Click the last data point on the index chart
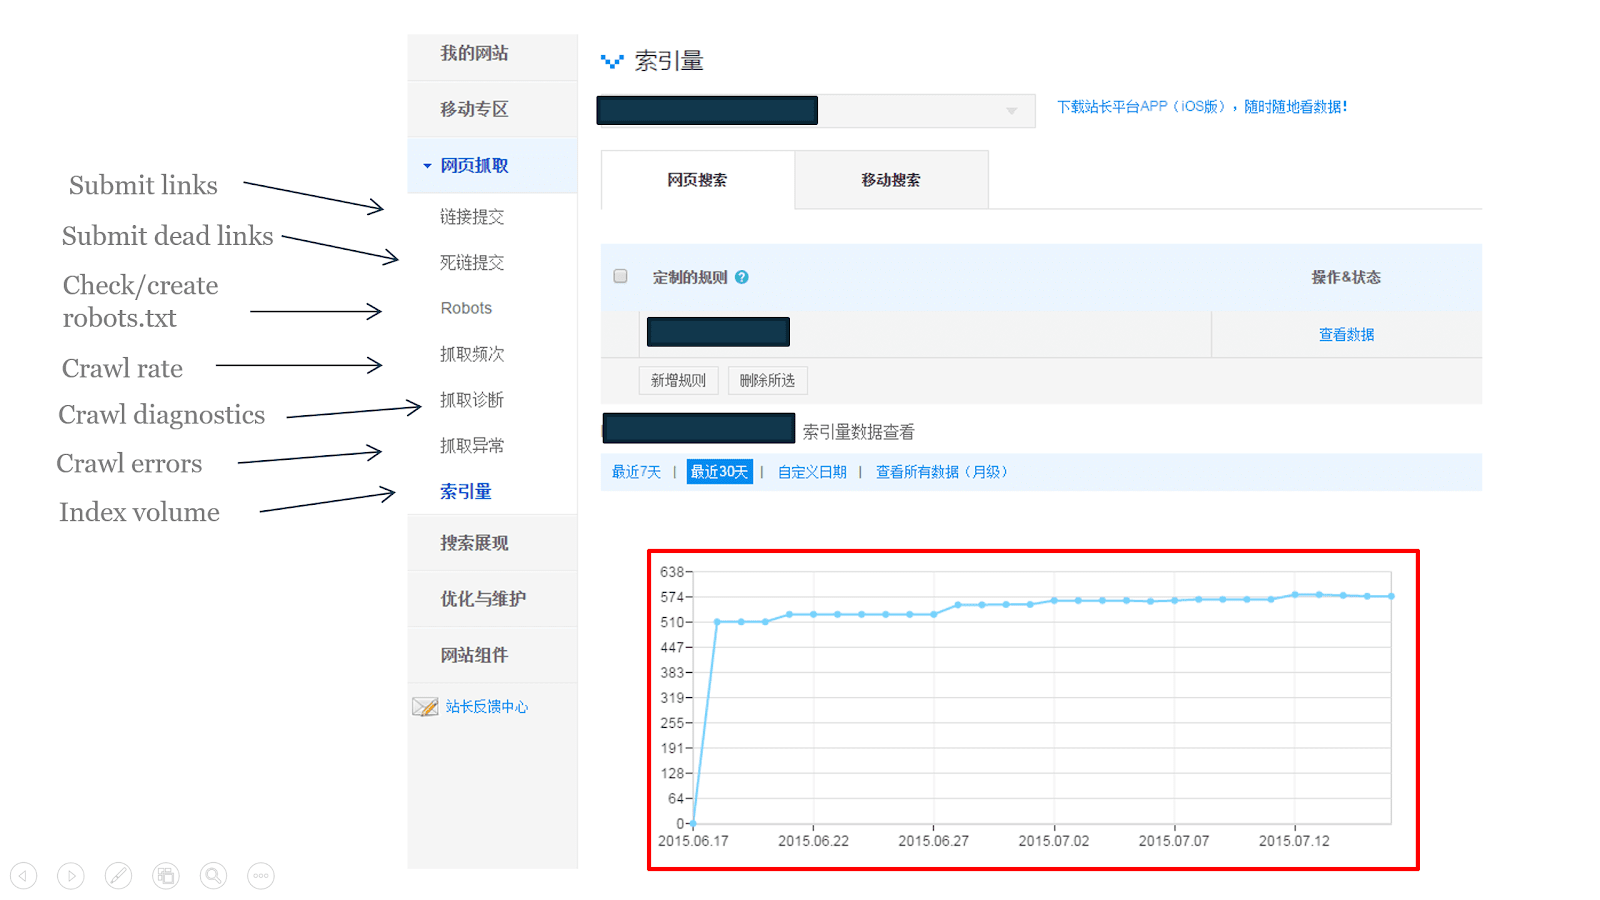The image size is (1600, 900). click(x=1391, y=596)
